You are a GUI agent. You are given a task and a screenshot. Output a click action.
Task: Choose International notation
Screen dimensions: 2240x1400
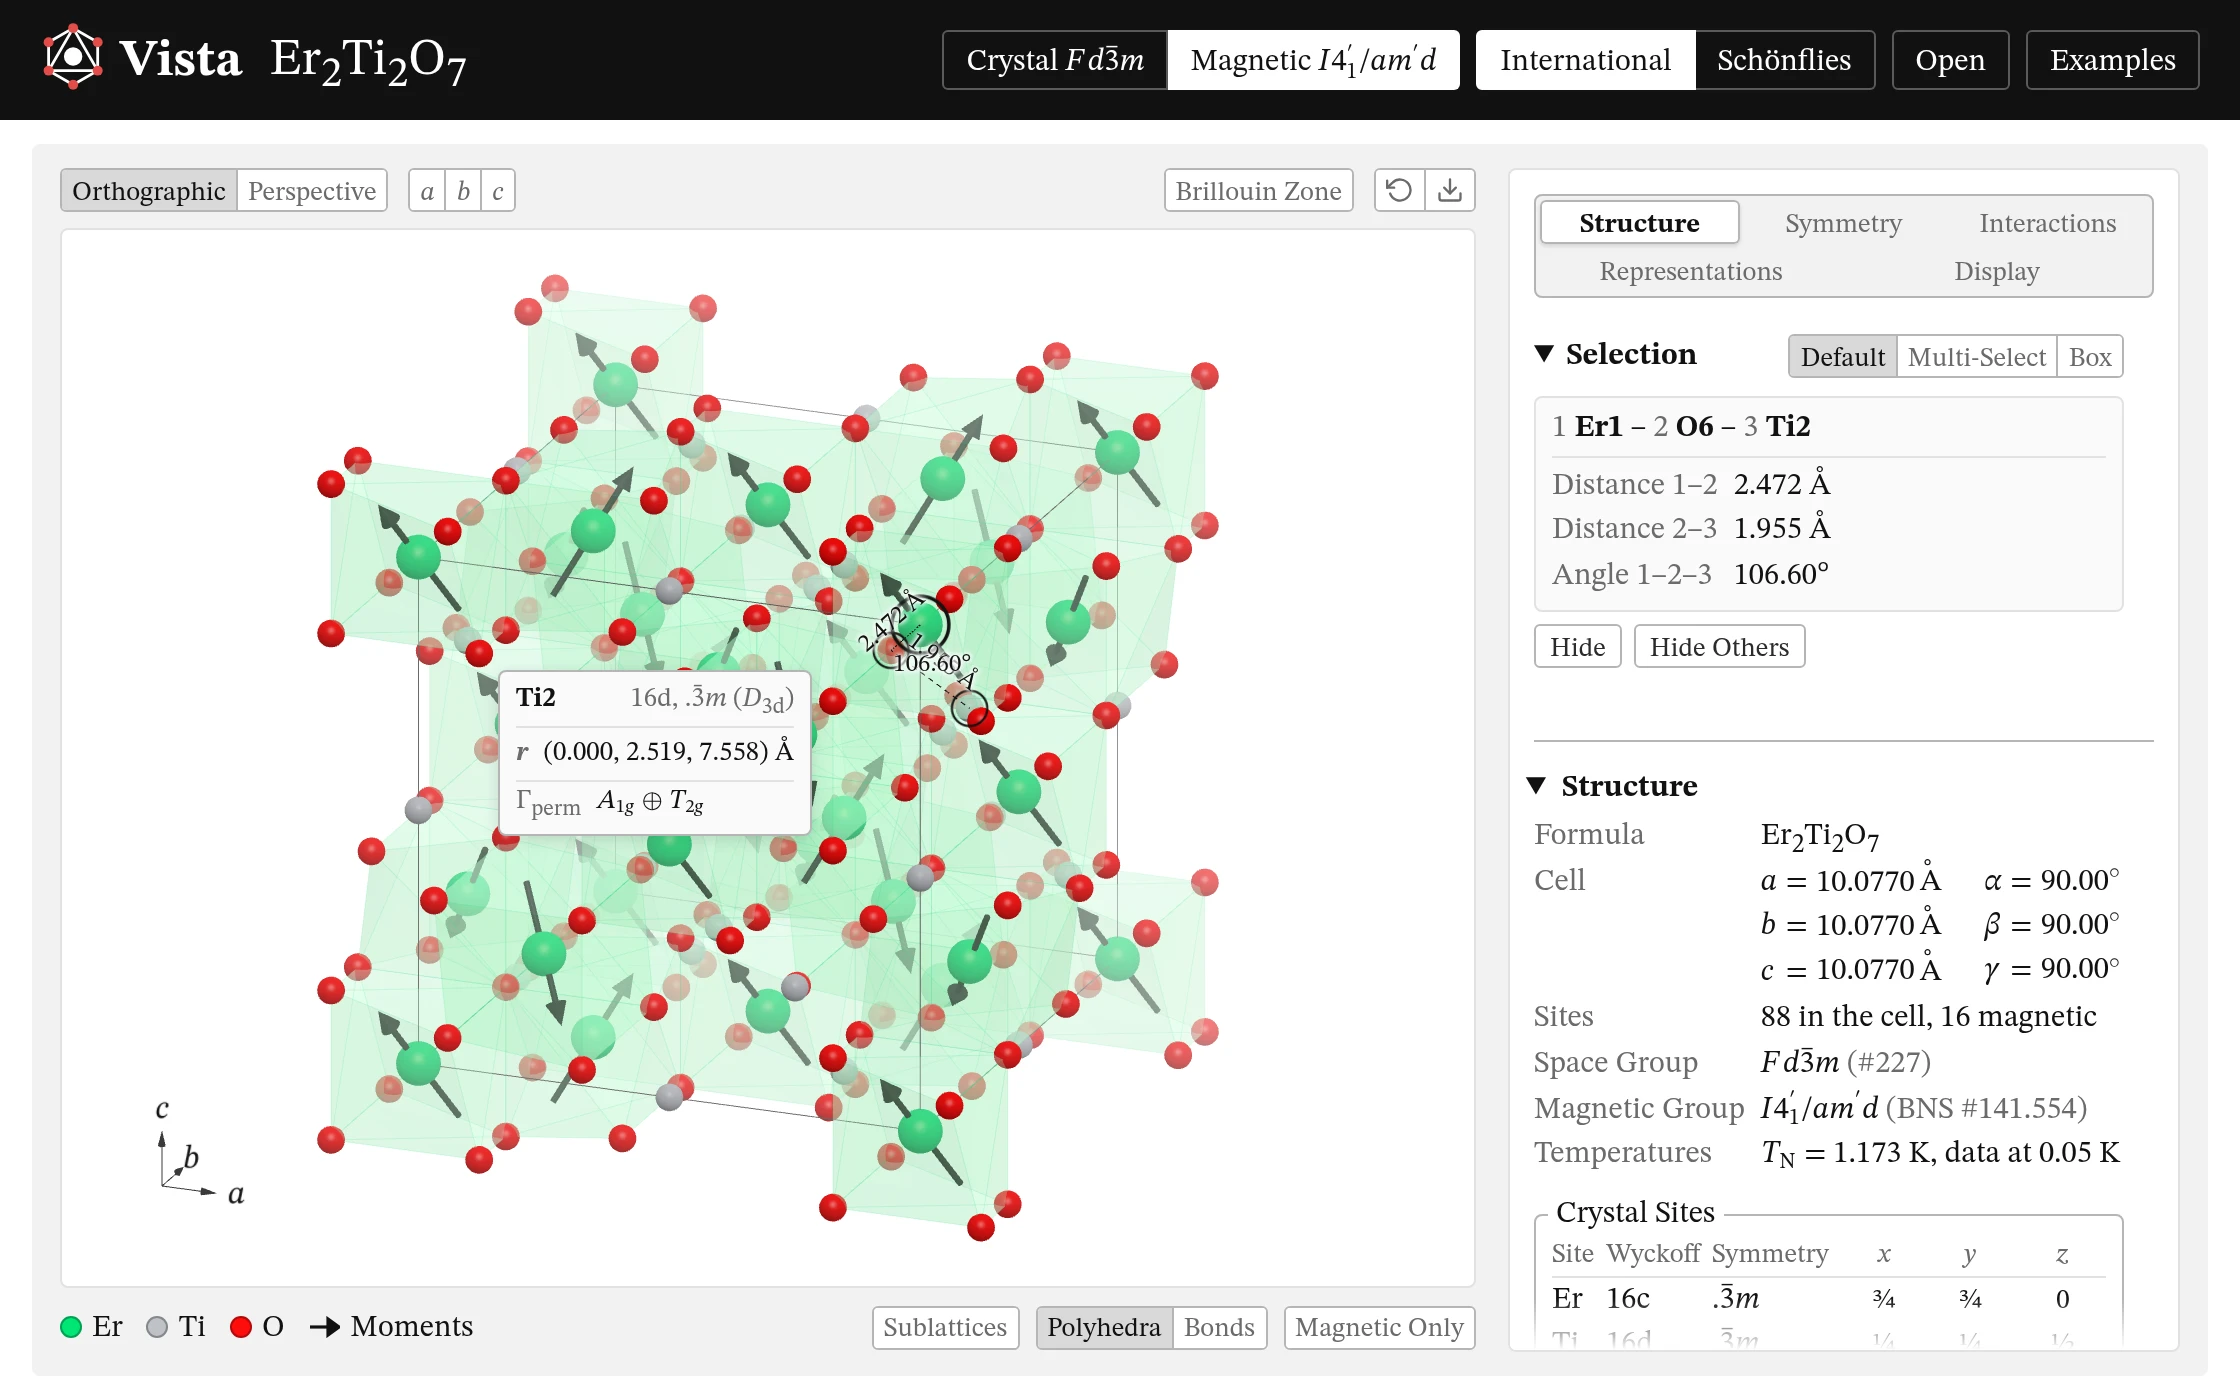1585,60
